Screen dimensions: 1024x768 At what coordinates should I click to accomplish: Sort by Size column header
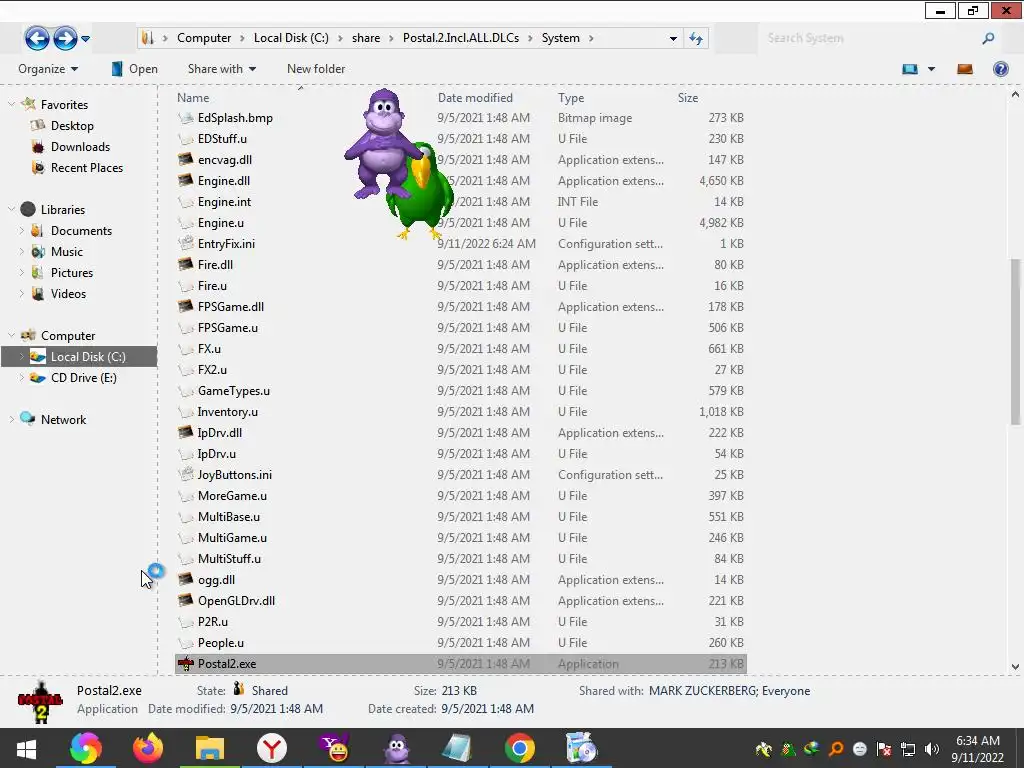pyautogui.click(x=688, y=97)
